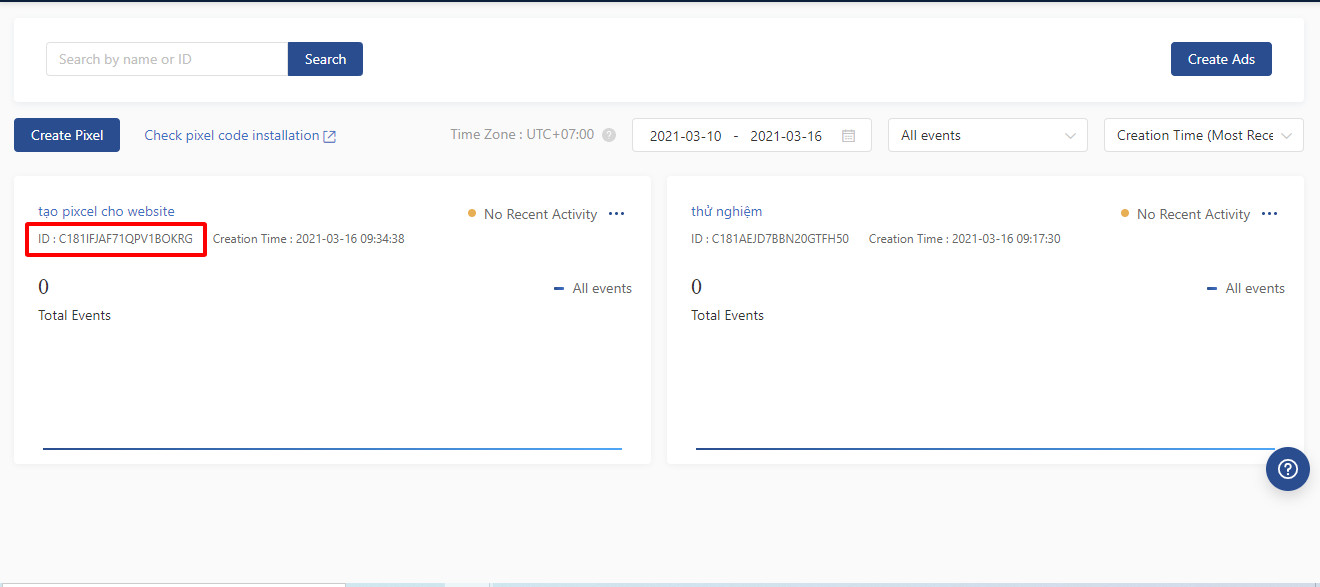Click the Create Ads button
Image resolution: width=1320 pixels, height=587 pixels.
pos(1220,59)
